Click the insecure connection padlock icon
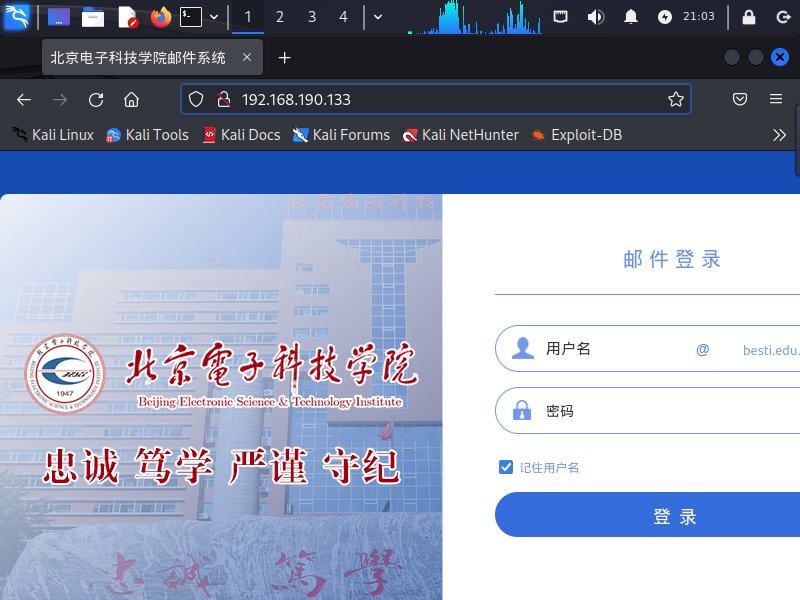 pyautogui.click(x=223, y=99)
